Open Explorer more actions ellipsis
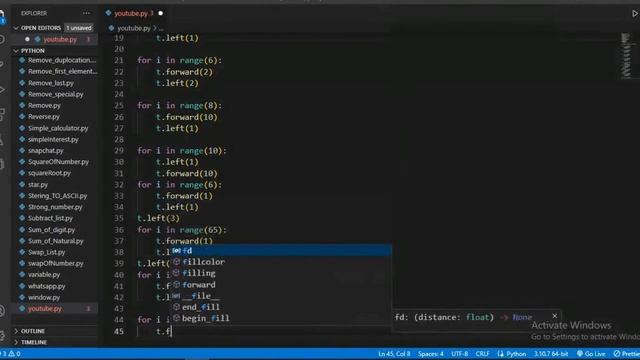 (86, 13)
